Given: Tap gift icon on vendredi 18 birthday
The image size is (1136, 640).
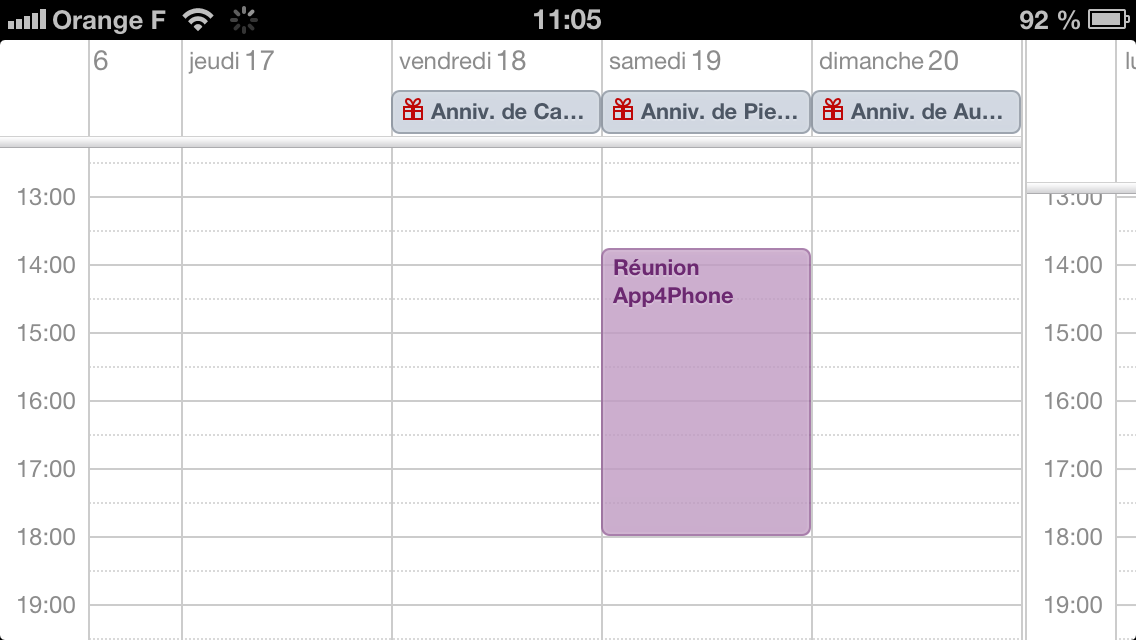Looking at the screenshot, I should [x=413, y=111].
